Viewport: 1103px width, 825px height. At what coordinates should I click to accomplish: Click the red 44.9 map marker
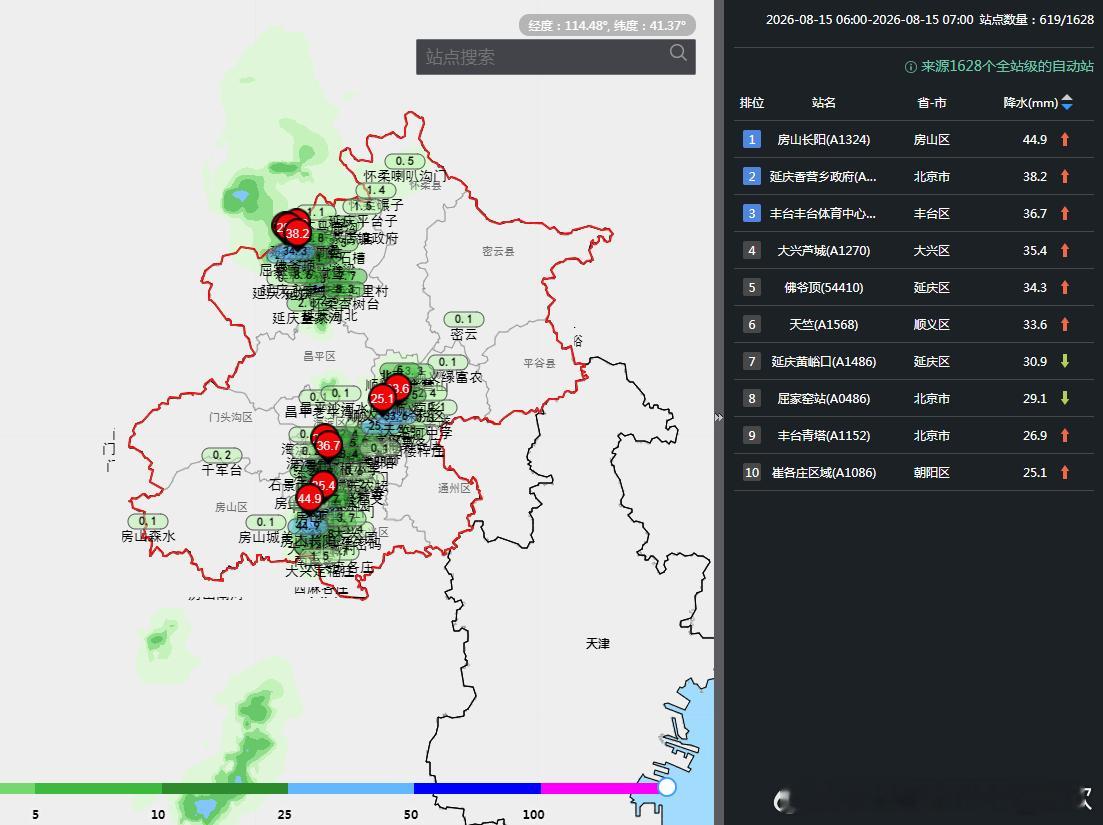tap(309, 499)
